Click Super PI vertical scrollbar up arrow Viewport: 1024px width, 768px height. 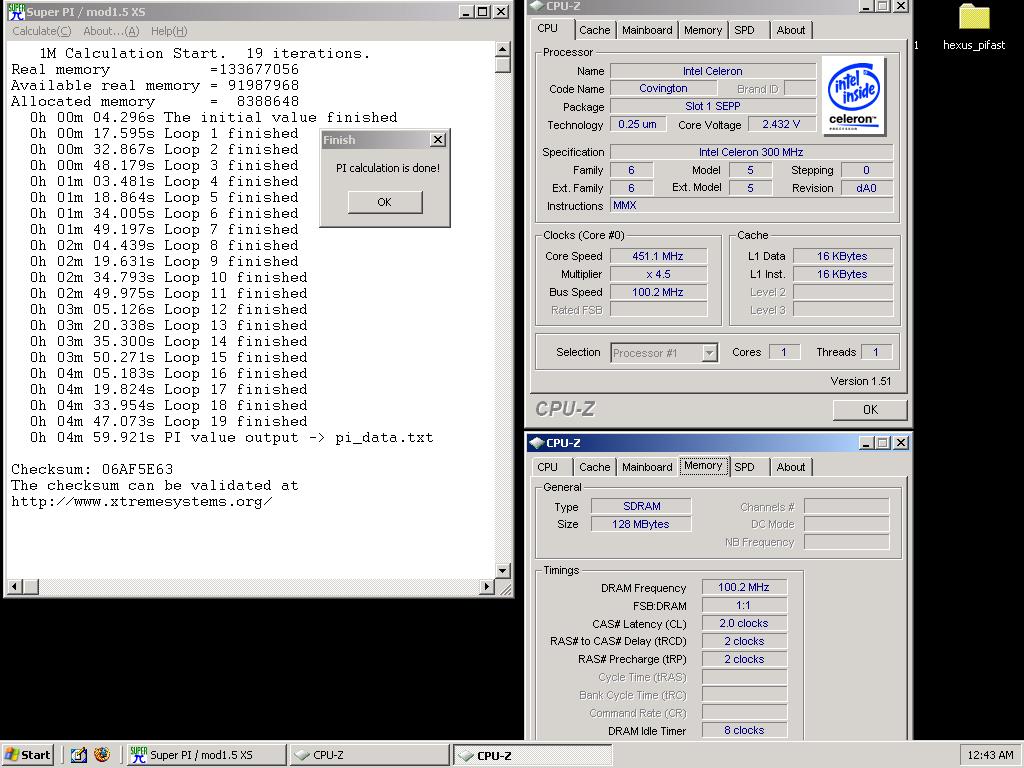point(502,50)
